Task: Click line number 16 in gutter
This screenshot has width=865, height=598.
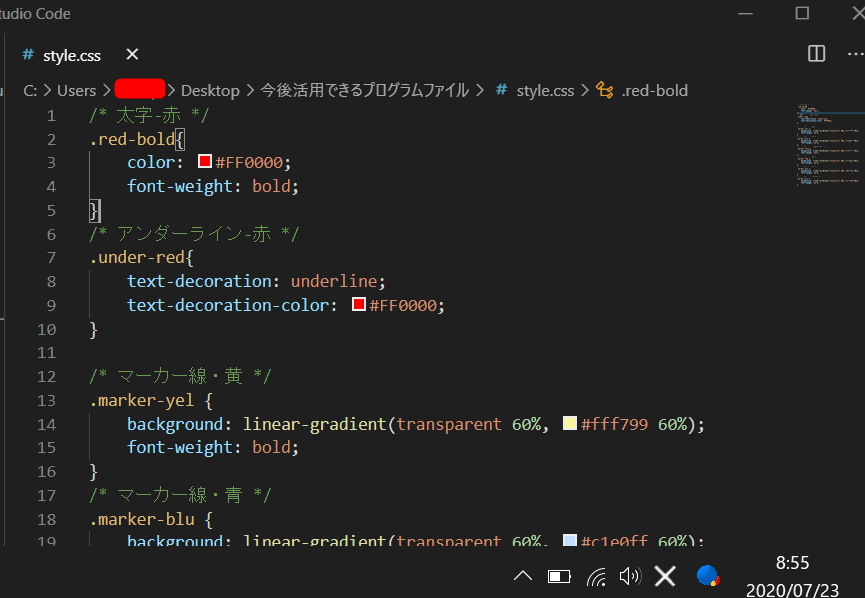Action: 46,472
